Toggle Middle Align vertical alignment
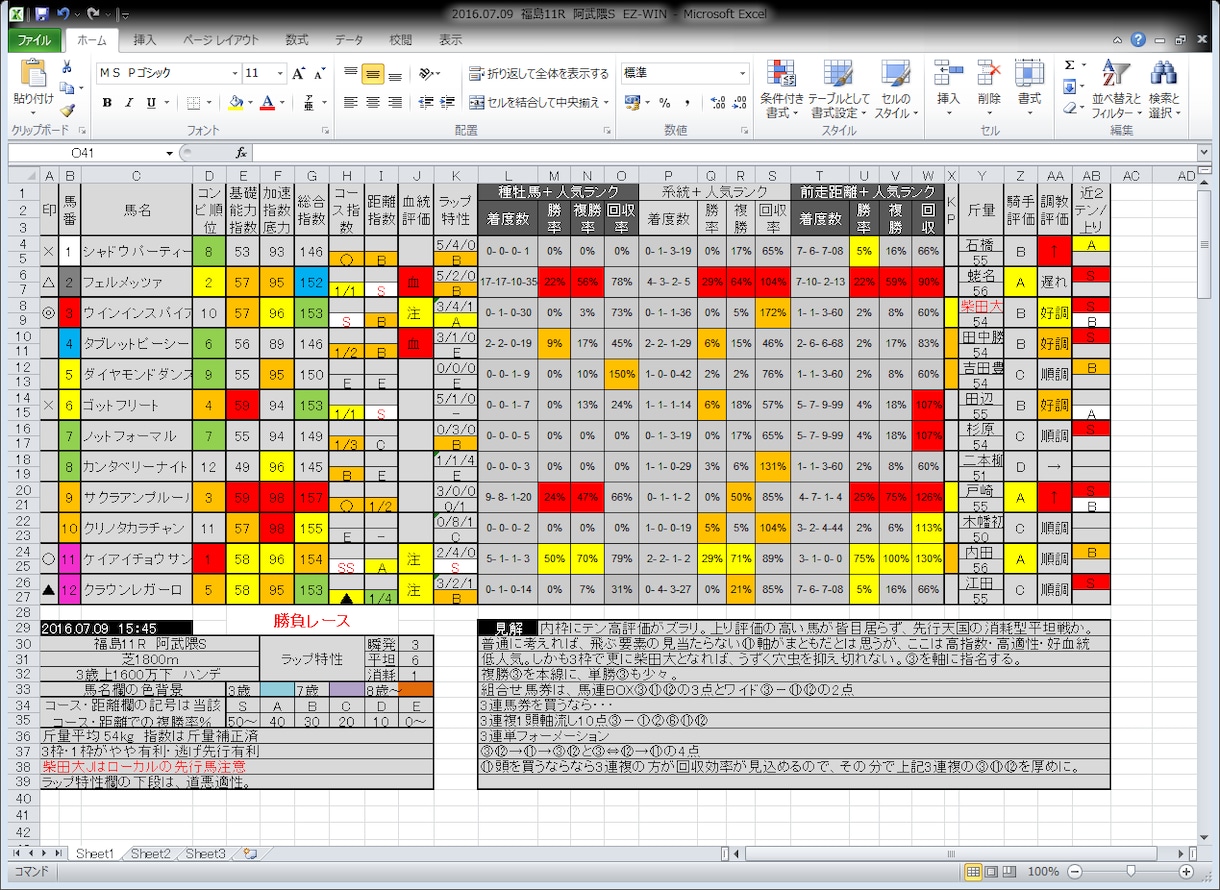The height and width of the screenshot is (890, 1220). tap(373, 74)
